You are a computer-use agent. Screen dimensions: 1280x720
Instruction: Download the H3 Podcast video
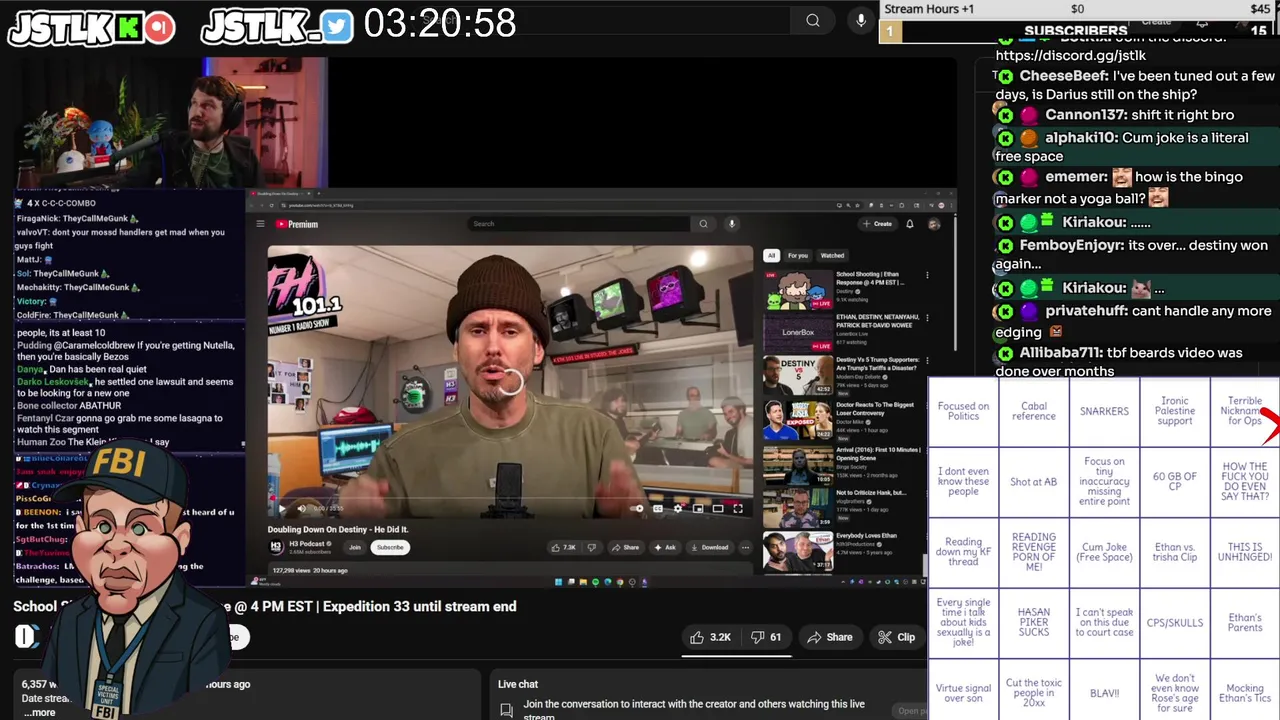pos(710,547)
